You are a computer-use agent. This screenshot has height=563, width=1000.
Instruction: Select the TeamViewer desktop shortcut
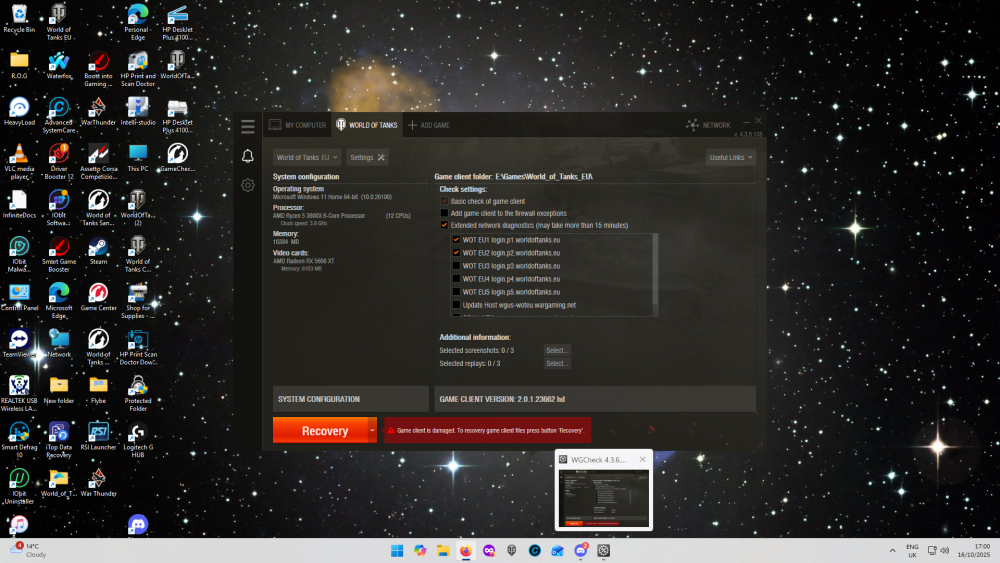[19, 344]
